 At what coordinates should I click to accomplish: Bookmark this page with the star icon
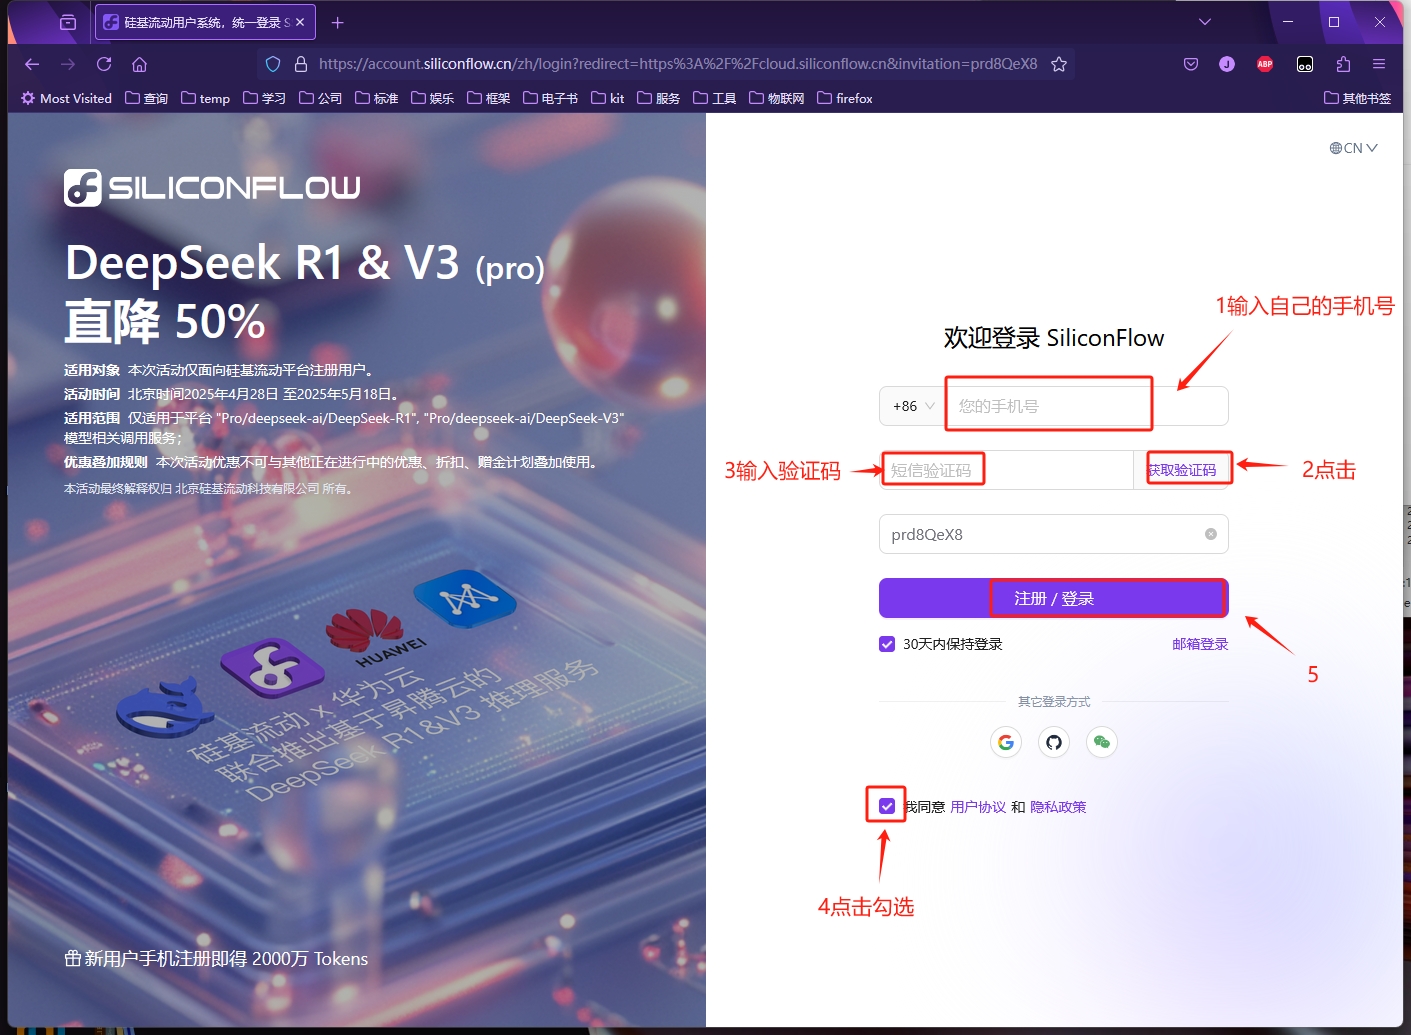tap(1059, 64)
